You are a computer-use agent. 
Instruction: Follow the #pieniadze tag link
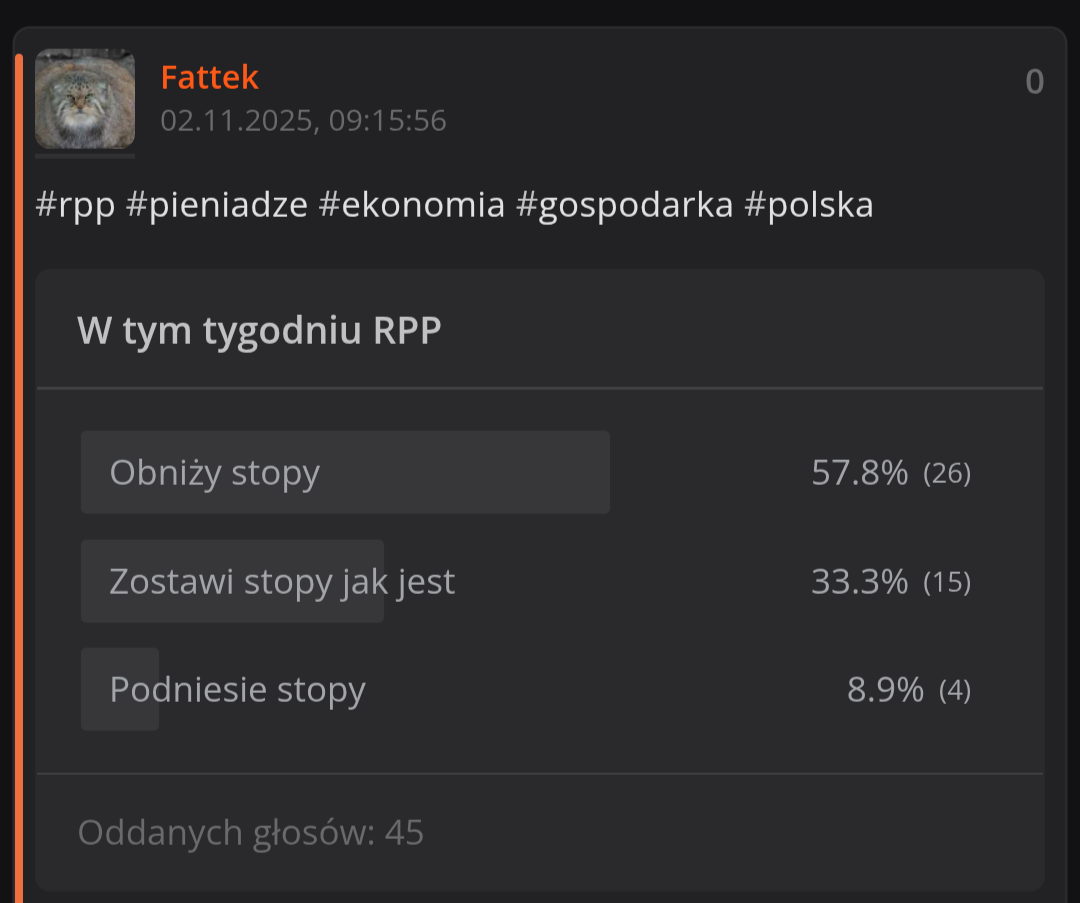(216, 205)
